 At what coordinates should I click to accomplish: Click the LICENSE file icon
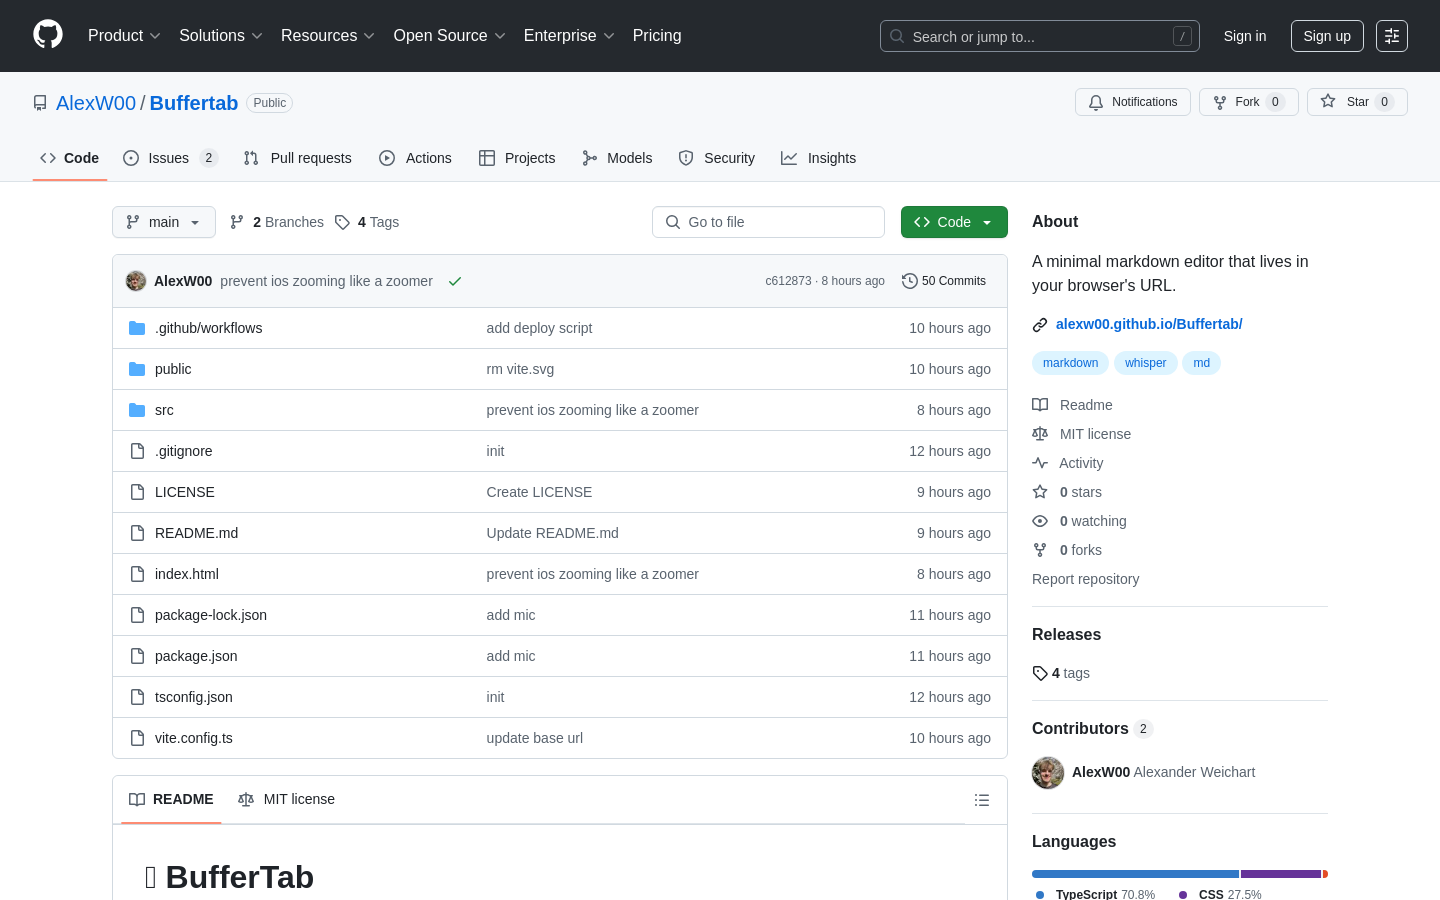137,492
